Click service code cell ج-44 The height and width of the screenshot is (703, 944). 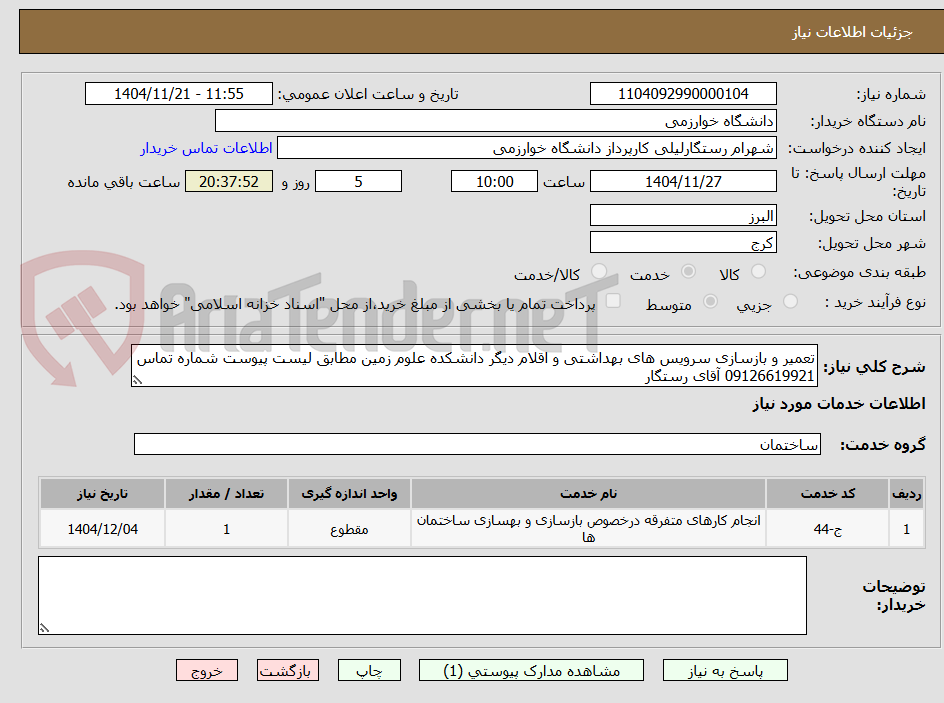pyautogui.click(x=828, y=528)
